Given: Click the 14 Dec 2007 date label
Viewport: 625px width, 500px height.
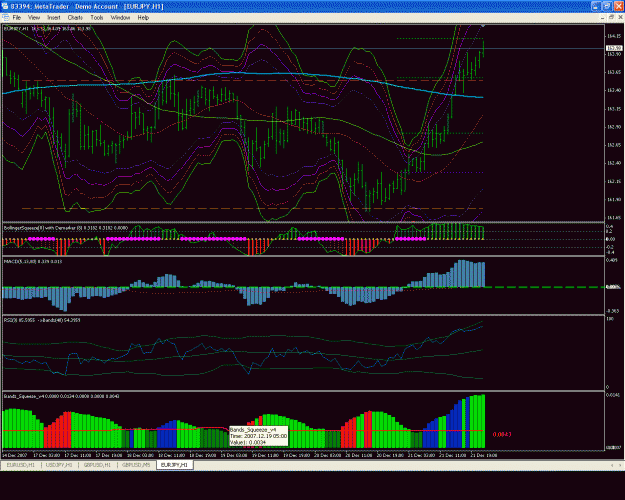Looking at the screenshot, I should pyautogui.click(x=14, y=455).
